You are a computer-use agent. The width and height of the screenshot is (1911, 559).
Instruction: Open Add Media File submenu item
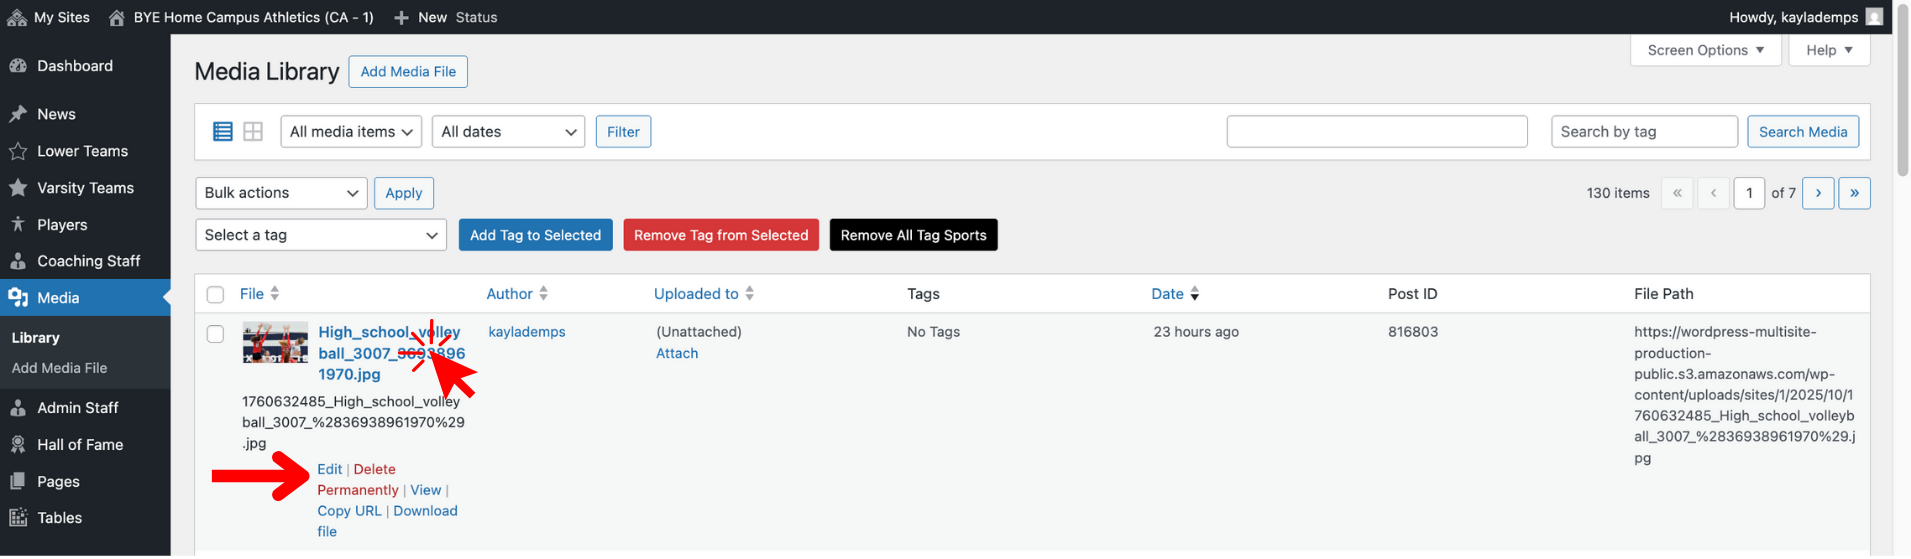tap(59, 368)
